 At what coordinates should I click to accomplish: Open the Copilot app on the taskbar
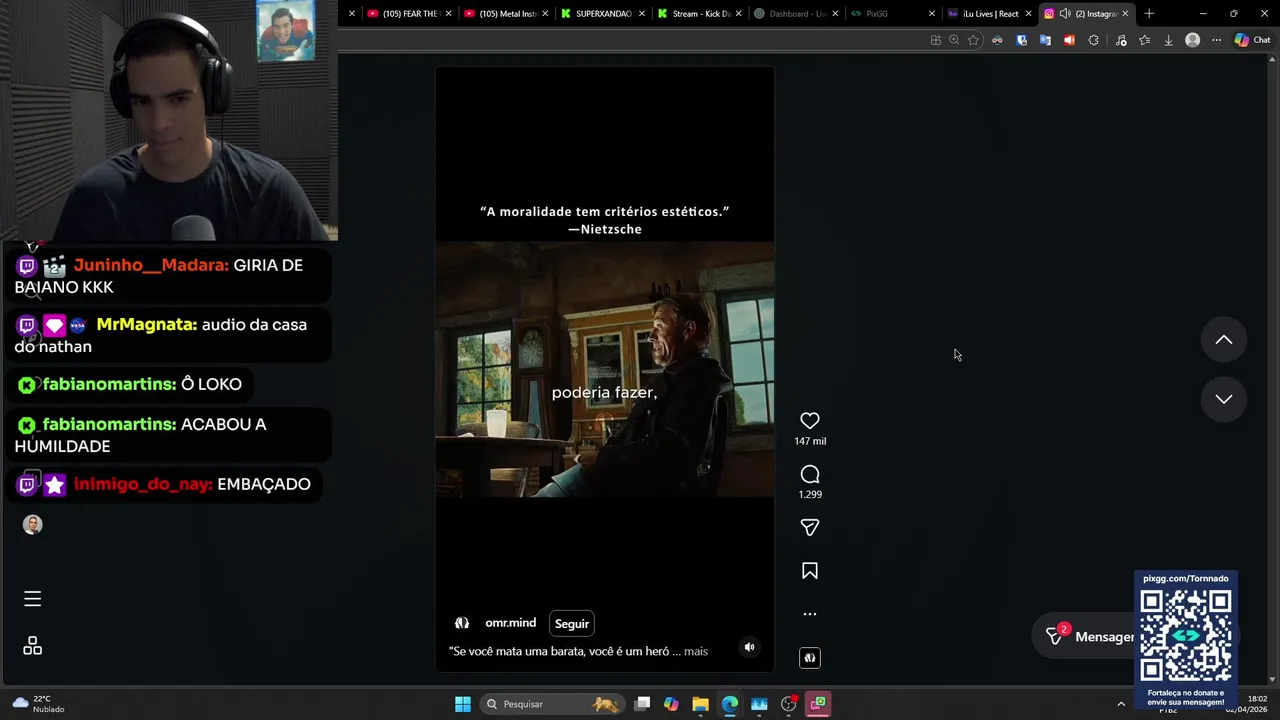[x=671, y=704]
